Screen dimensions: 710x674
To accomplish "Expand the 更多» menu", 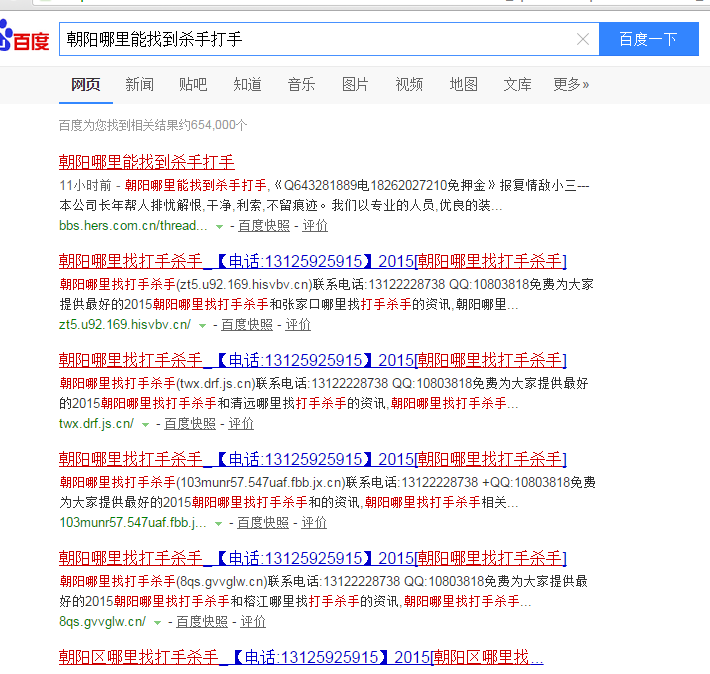I will click(571, 84).
